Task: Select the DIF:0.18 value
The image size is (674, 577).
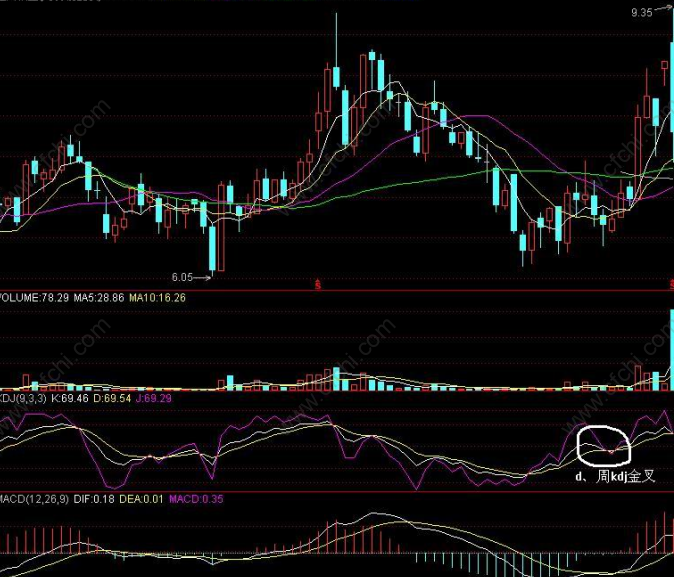Action: [x=94, y=499]
